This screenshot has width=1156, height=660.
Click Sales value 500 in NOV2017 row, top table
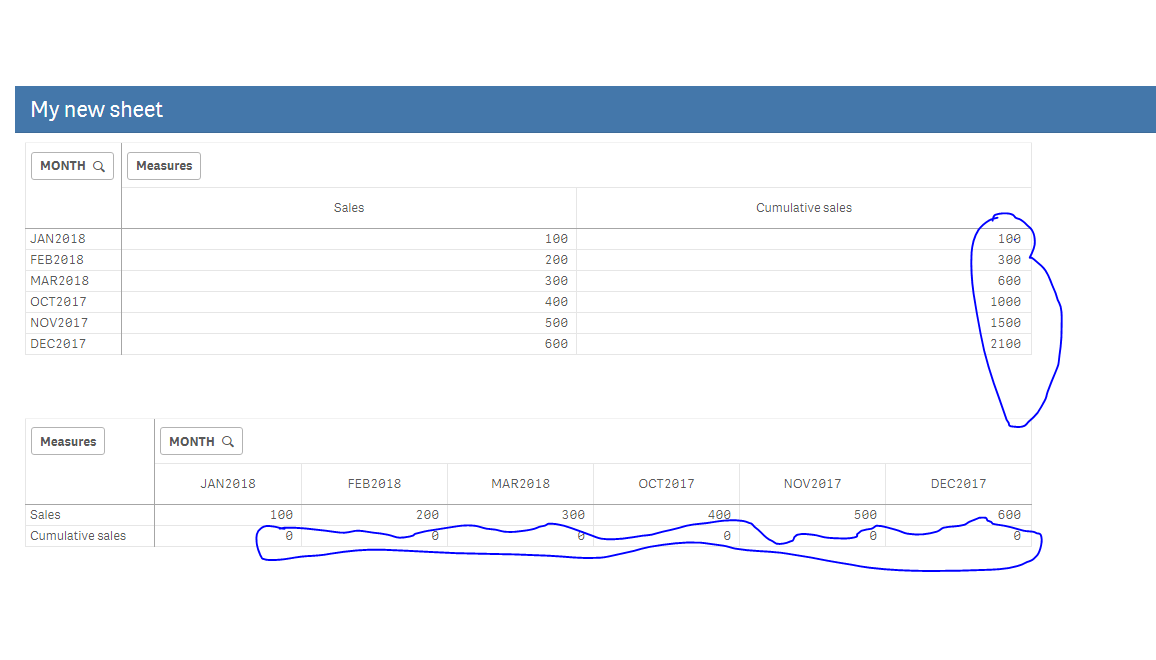tap(556, 323)
